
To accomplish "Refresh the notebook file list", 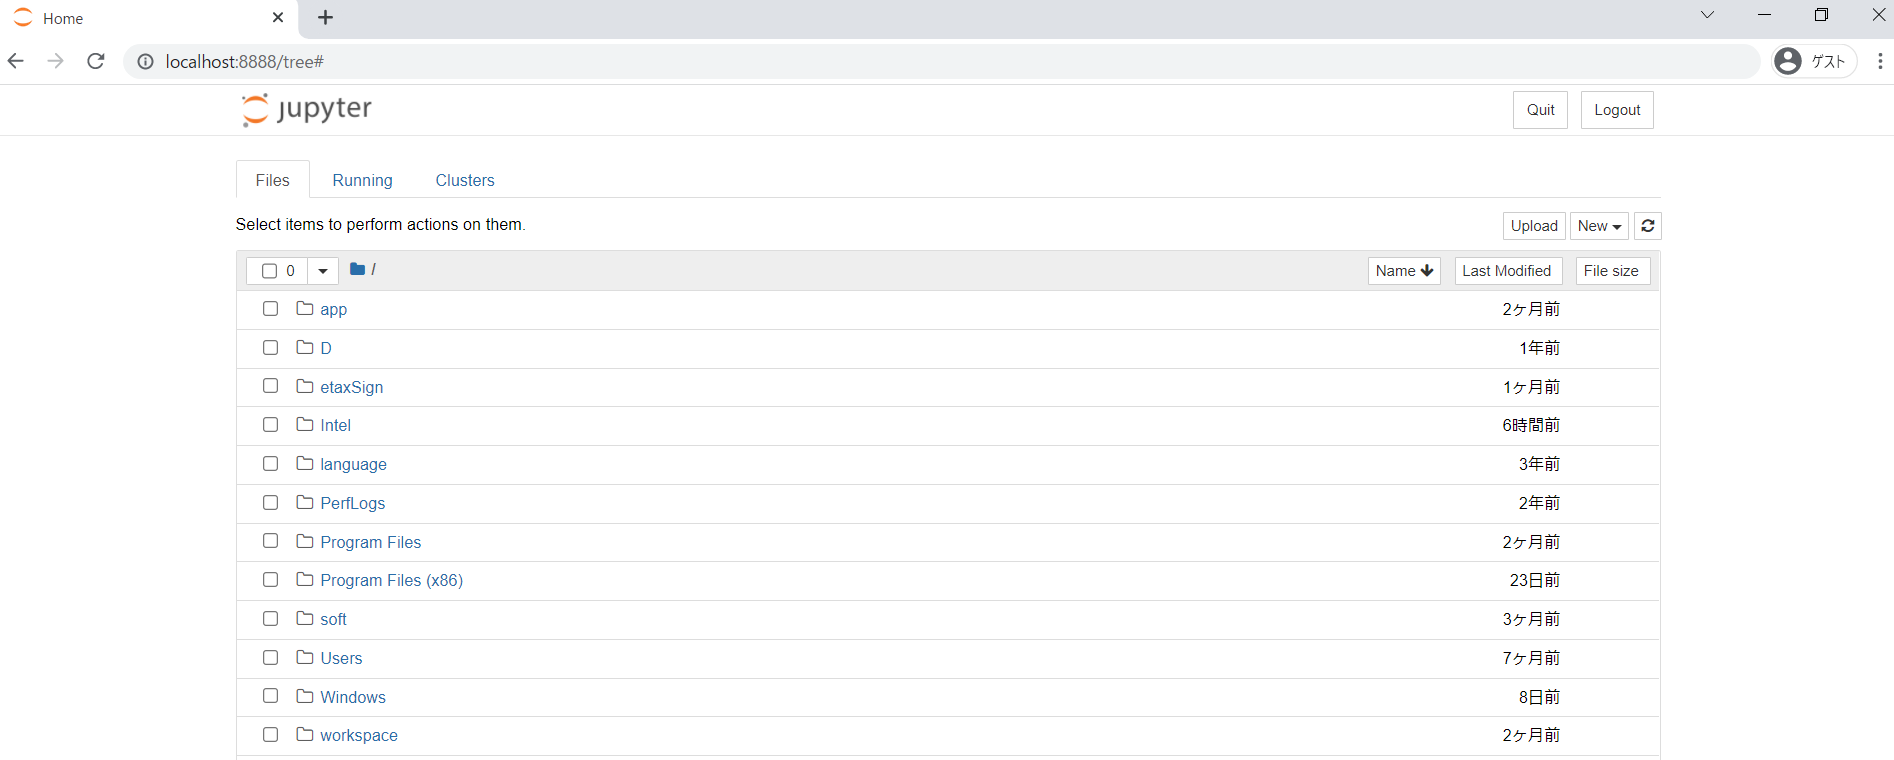I will tap(1648, 226).
